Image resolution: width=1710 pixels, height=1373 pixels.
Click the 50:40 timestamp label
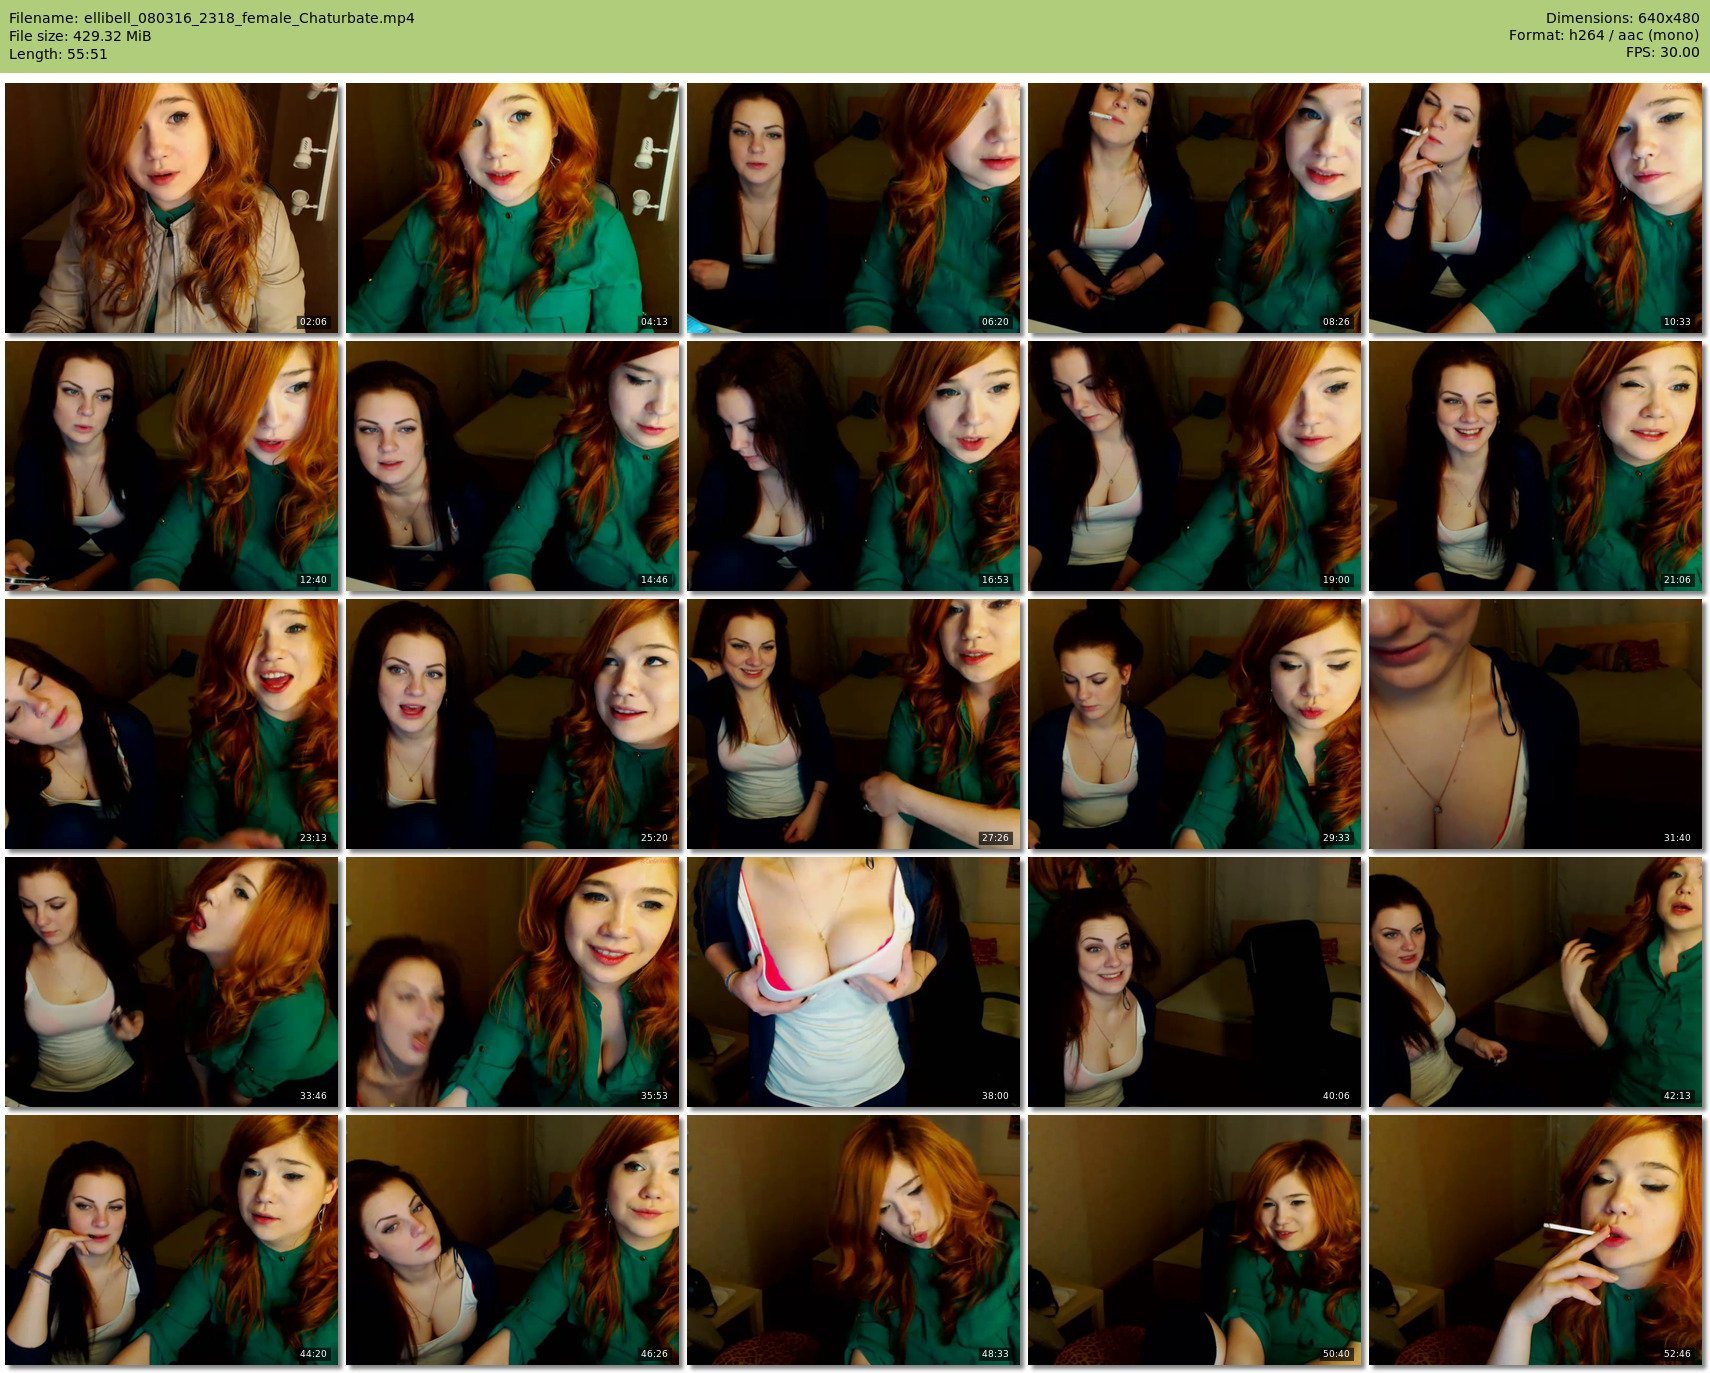[1335, 1354]
